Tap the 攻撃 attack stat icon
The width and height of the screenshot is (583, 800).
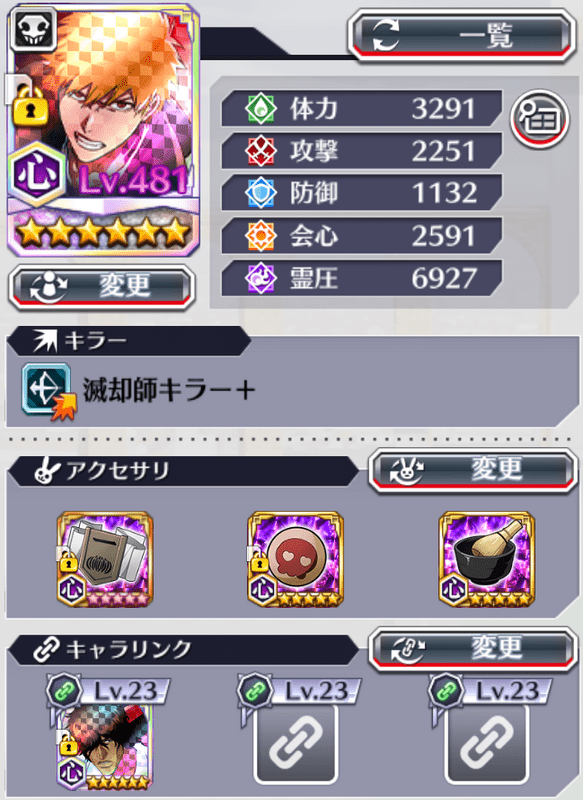[261, 151]
